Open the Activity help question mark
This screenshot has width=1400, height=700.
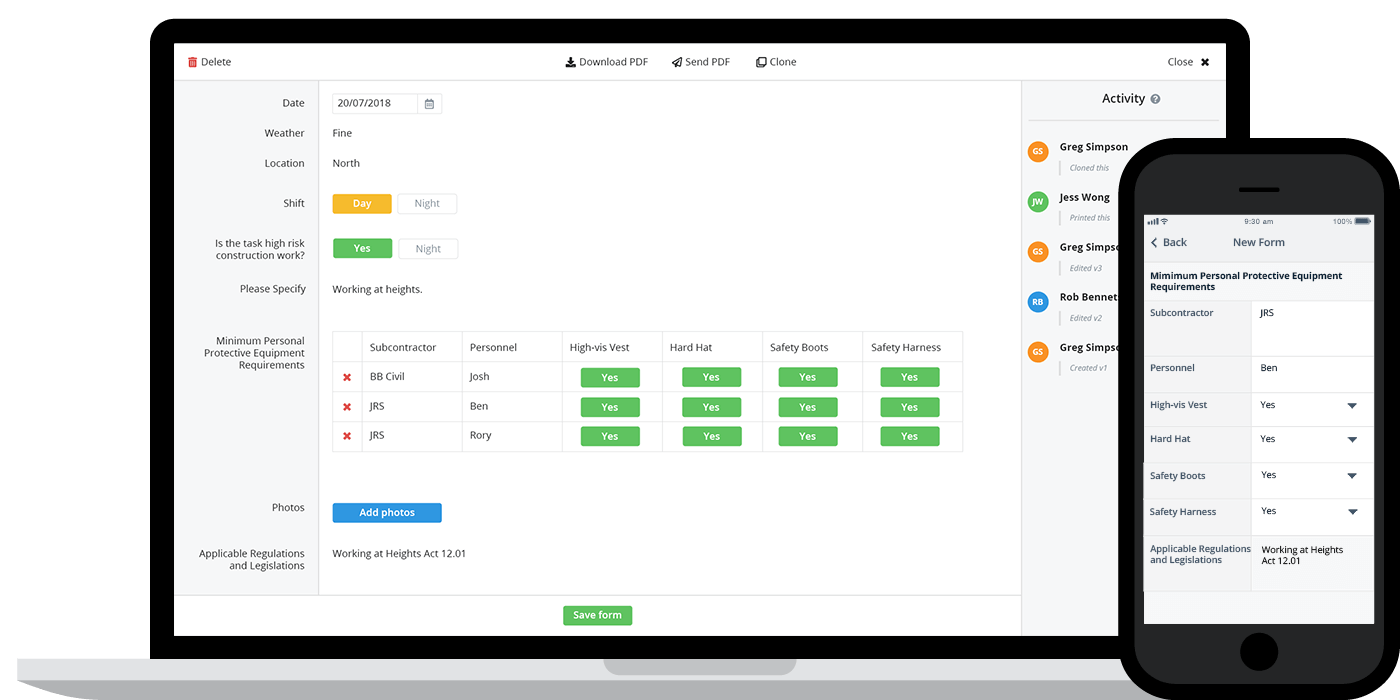[1155, 98]
